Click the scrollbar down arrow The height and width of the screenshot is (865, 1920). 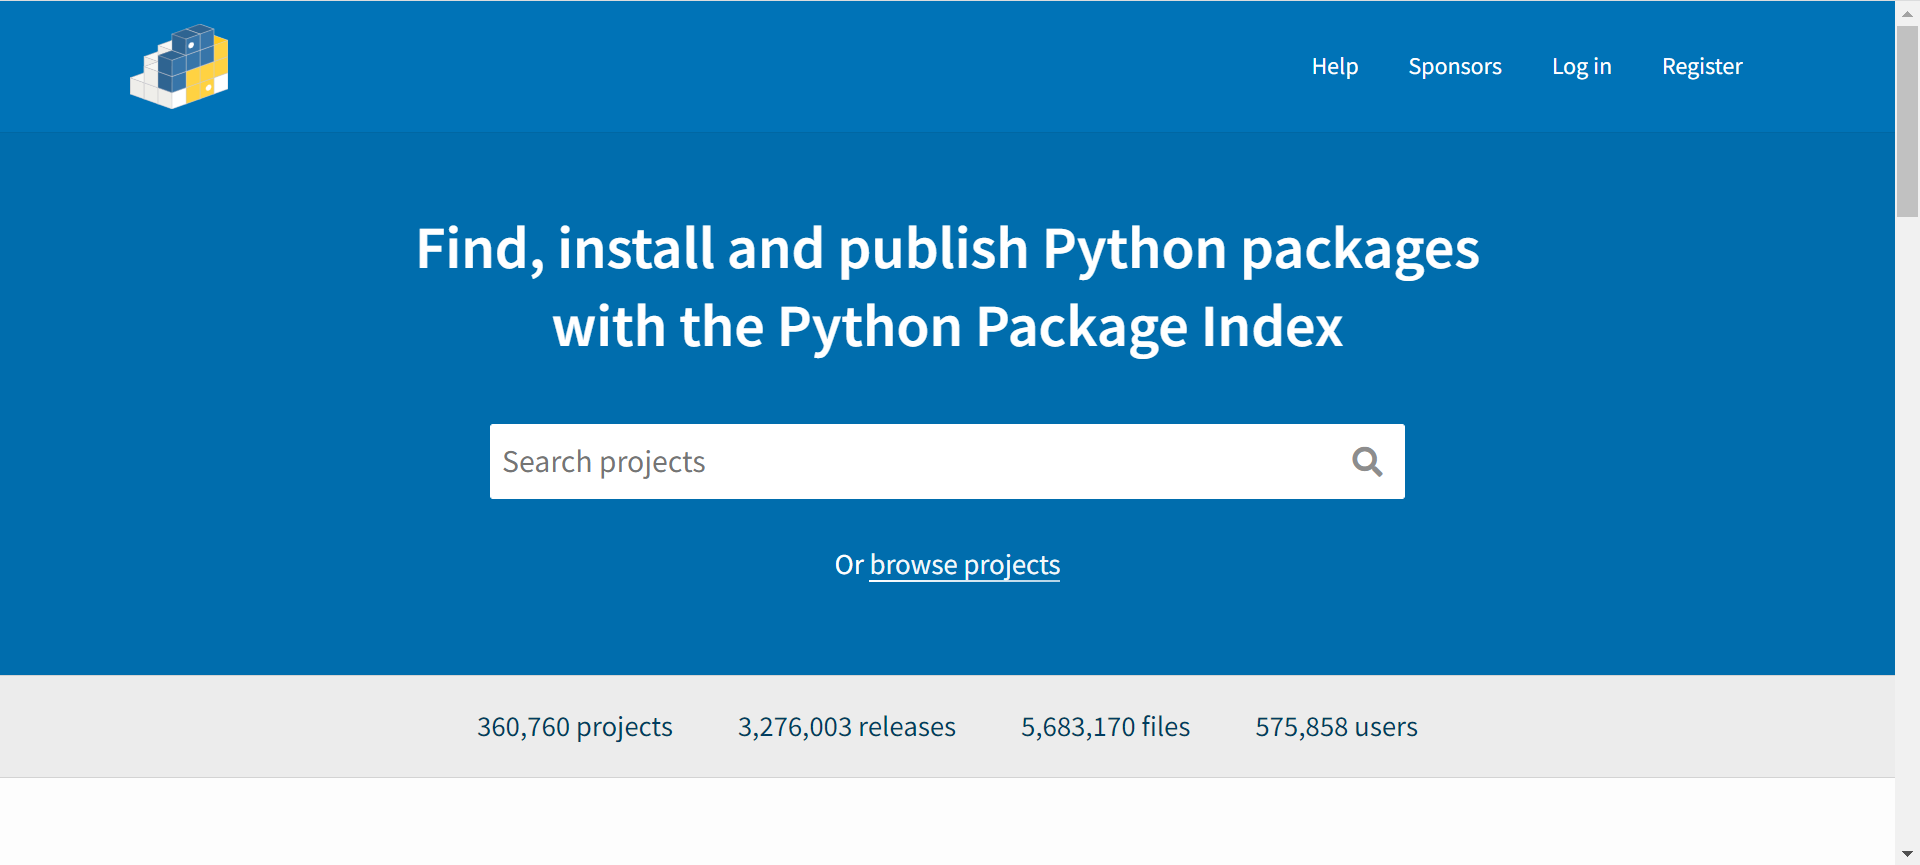coord(1907,854)
